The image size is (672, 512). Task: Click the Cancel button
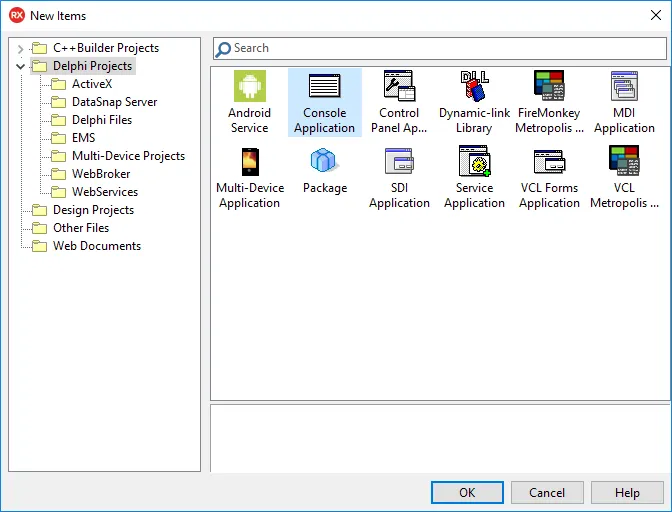point(547,492)
